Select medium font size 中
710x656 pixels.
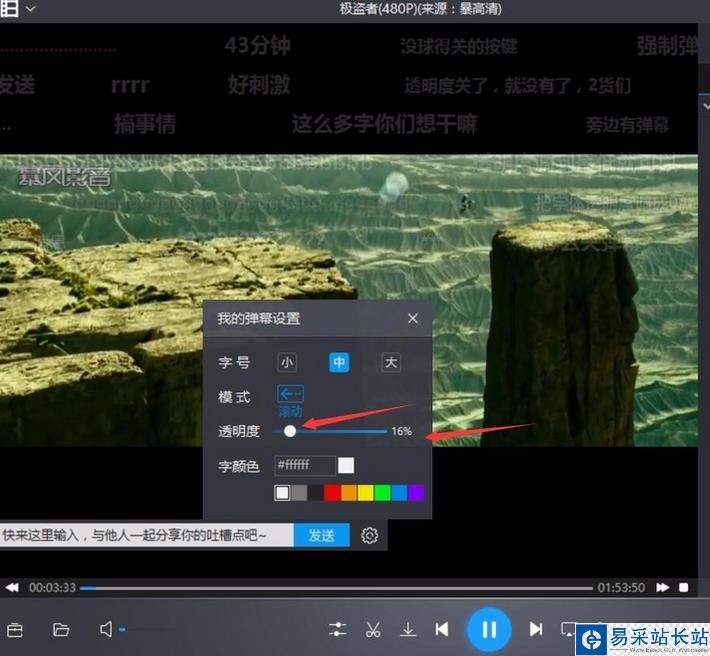pyautogui.click(x=339, y=362)
